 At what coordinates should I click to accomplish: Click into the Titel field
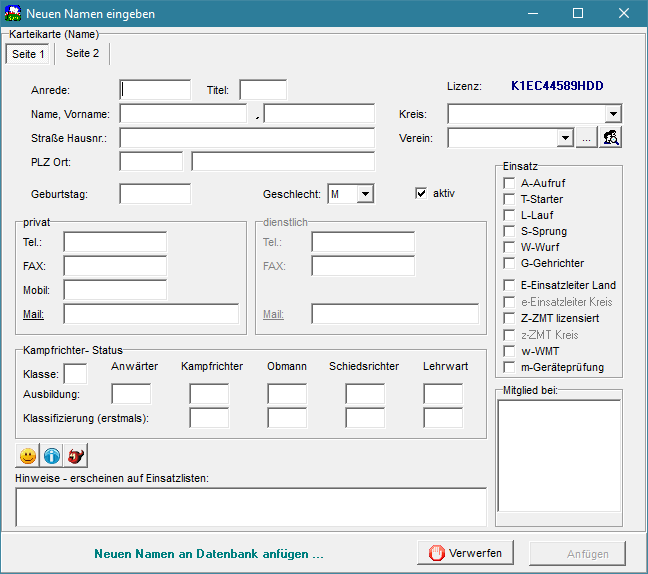(263, 90)
